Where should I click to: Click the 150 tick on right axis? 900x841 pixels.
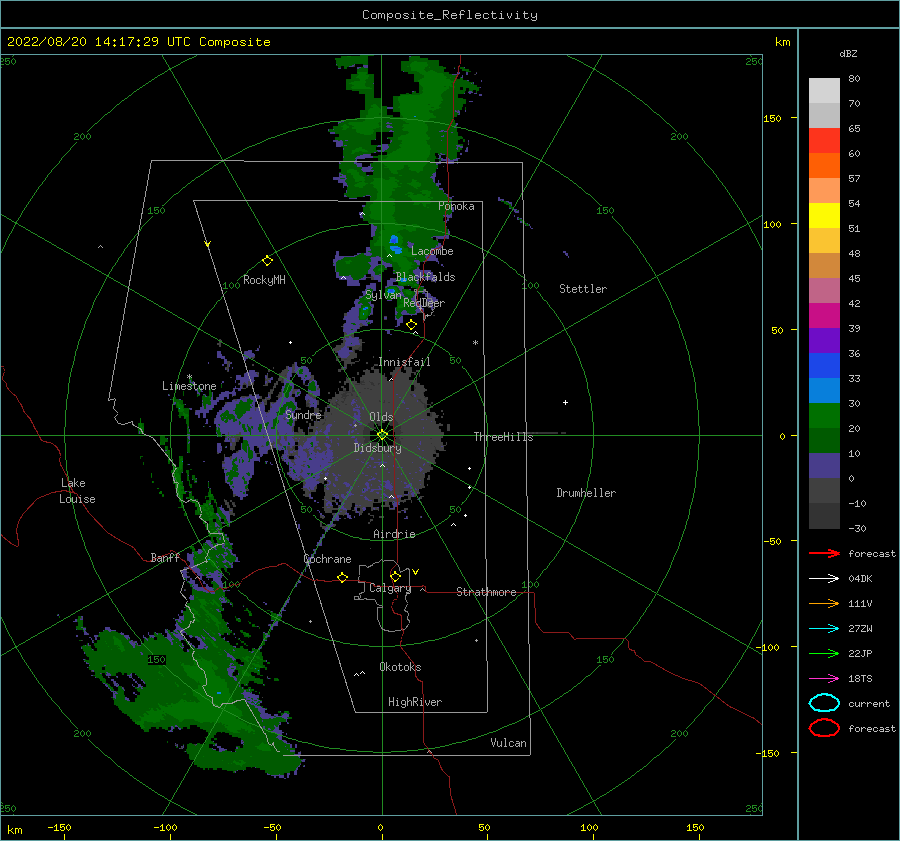pyautogui.click(x=772, y=118)
